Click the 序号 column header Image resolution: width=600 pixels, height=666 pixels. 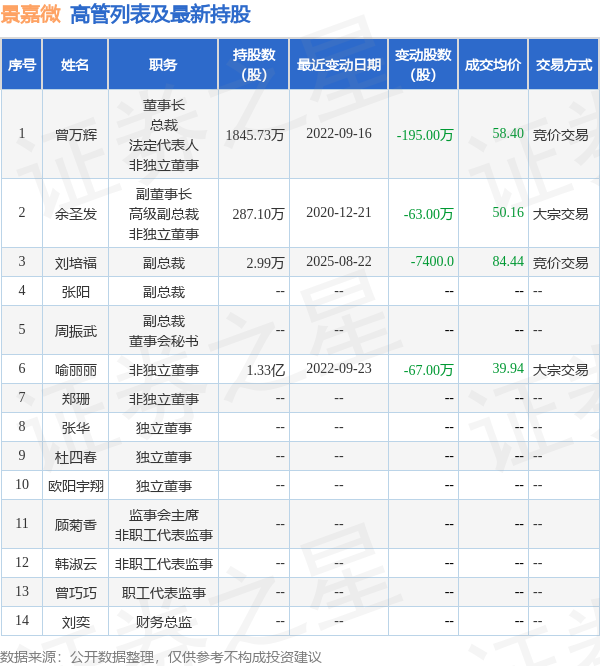click(22, 65)
